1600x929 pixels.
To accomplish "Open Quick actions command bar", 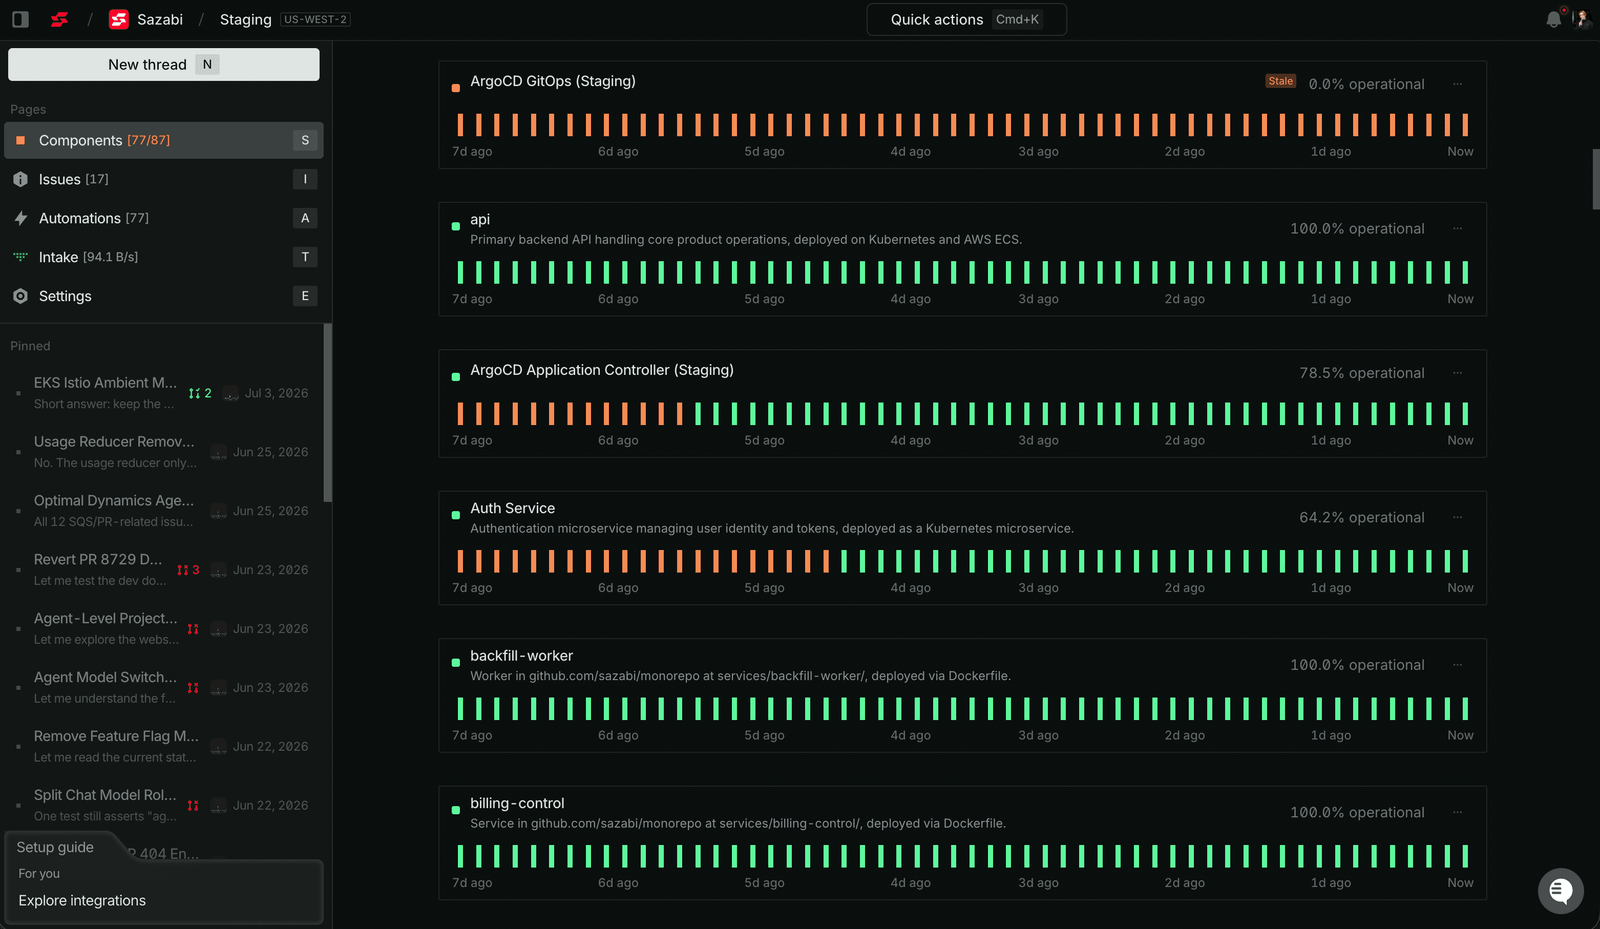I will point(966,19).
